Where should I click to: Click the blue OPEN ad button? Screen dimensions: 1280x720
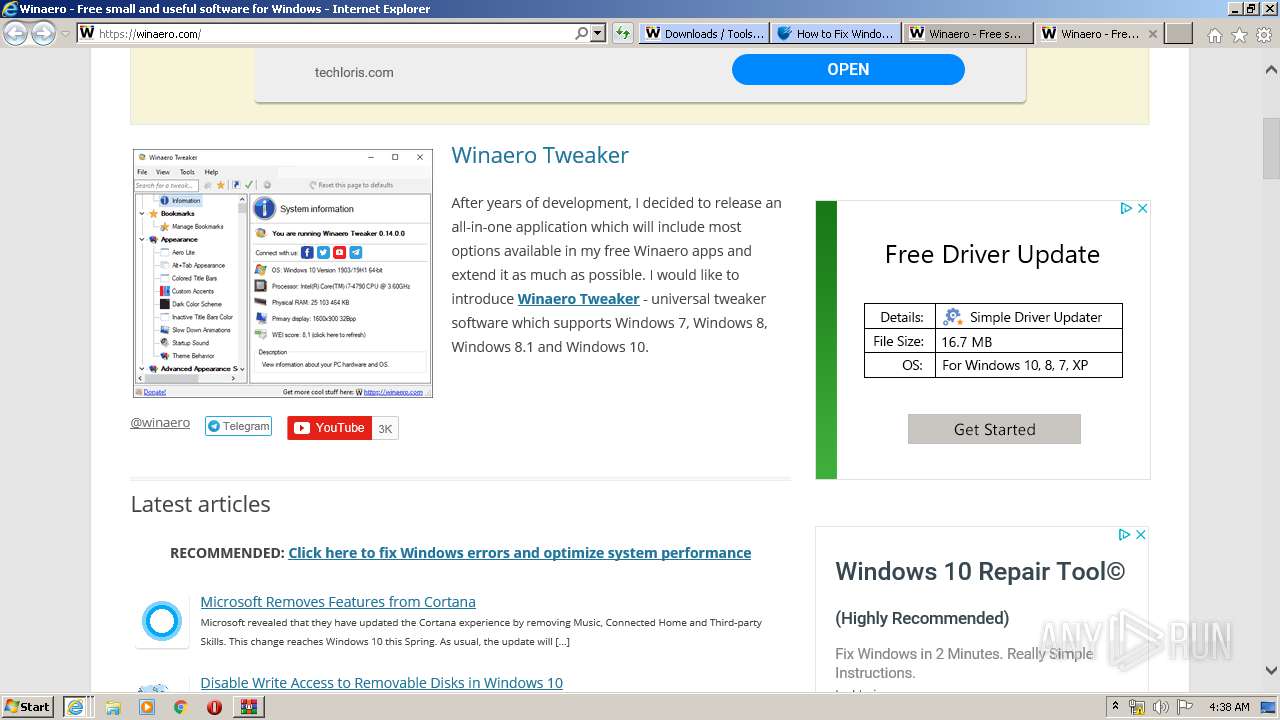[x=848, y=69]
